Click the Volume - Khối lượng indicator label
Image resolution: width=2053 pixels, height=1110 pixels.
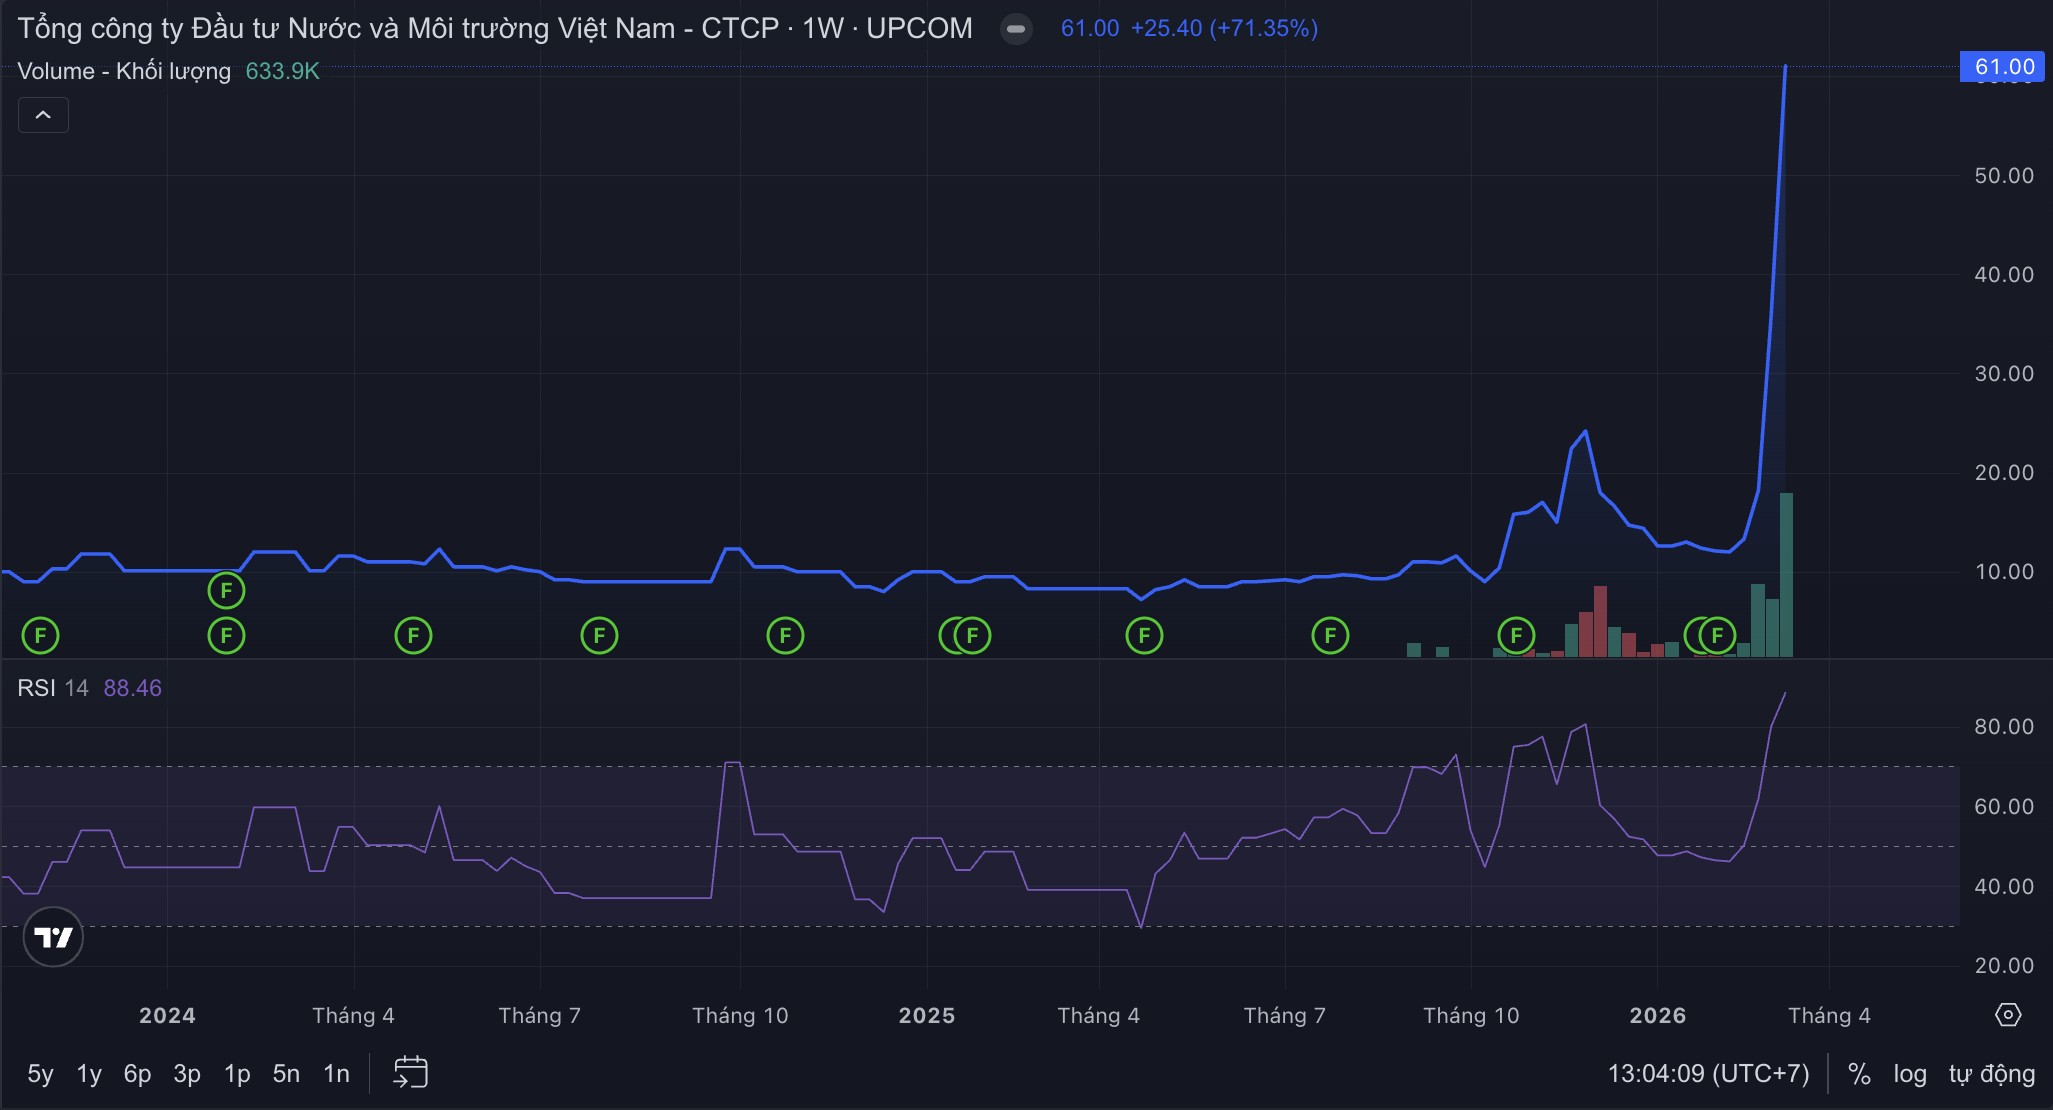(x=124, y=71)
